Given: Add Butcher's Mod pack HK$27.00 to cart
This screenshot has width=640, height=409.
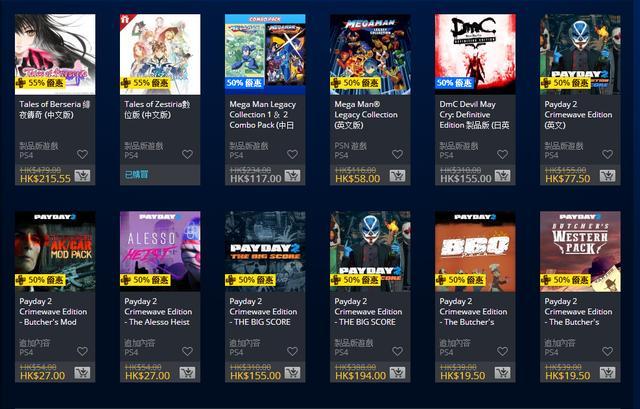Looking at the screenshot, I should click(82, 373).
